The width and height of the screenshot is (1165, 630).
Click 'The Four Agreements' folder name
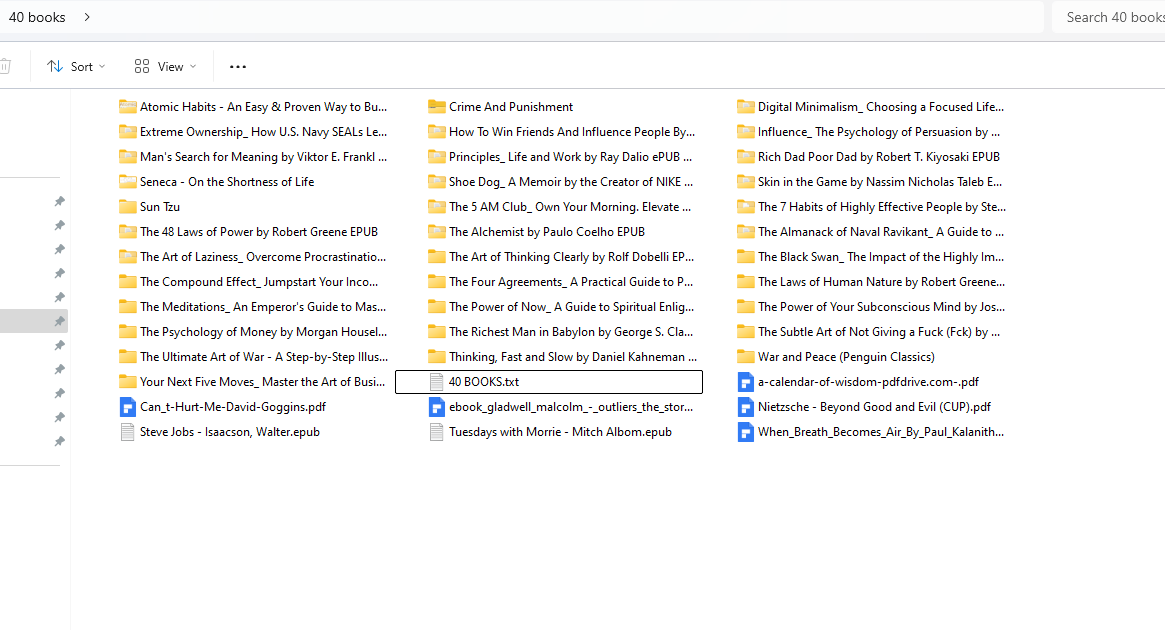click(571, 282)
